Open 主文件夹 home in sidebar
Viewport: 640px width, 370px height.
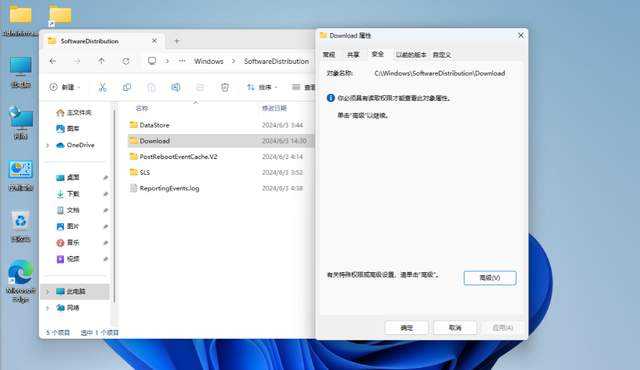pos(74,113)
